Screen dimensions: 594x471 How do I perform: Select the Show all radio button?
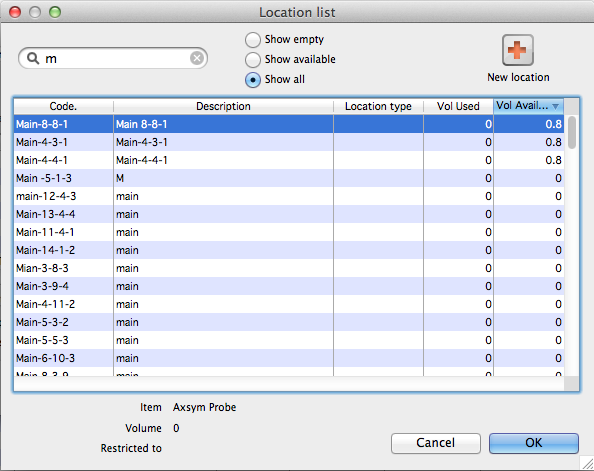253,80
